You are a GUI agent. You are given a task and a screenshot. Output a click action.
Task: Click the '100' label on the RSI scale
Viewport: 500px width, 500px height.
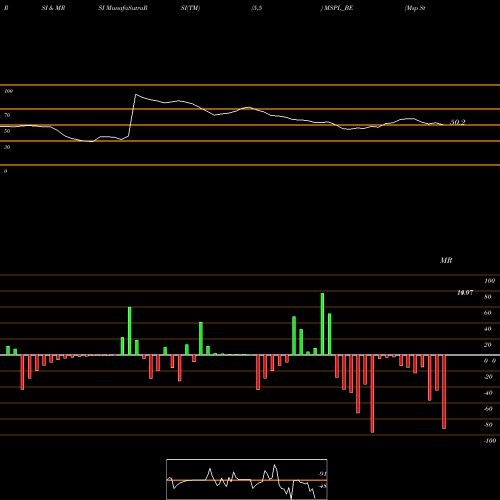(x=8, y=91)
